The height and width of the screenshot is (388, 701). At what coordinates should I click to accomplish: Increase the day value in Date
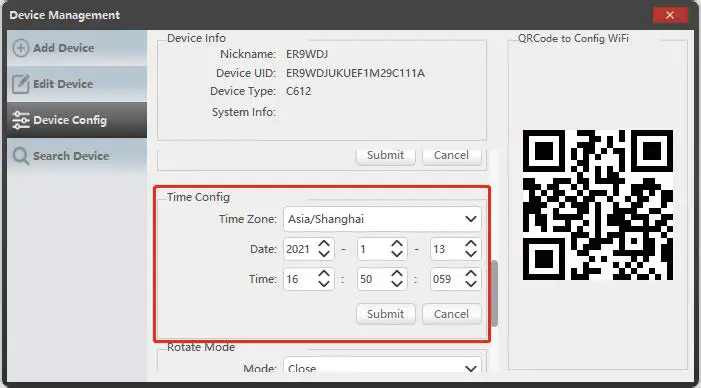tap(471, 244)
